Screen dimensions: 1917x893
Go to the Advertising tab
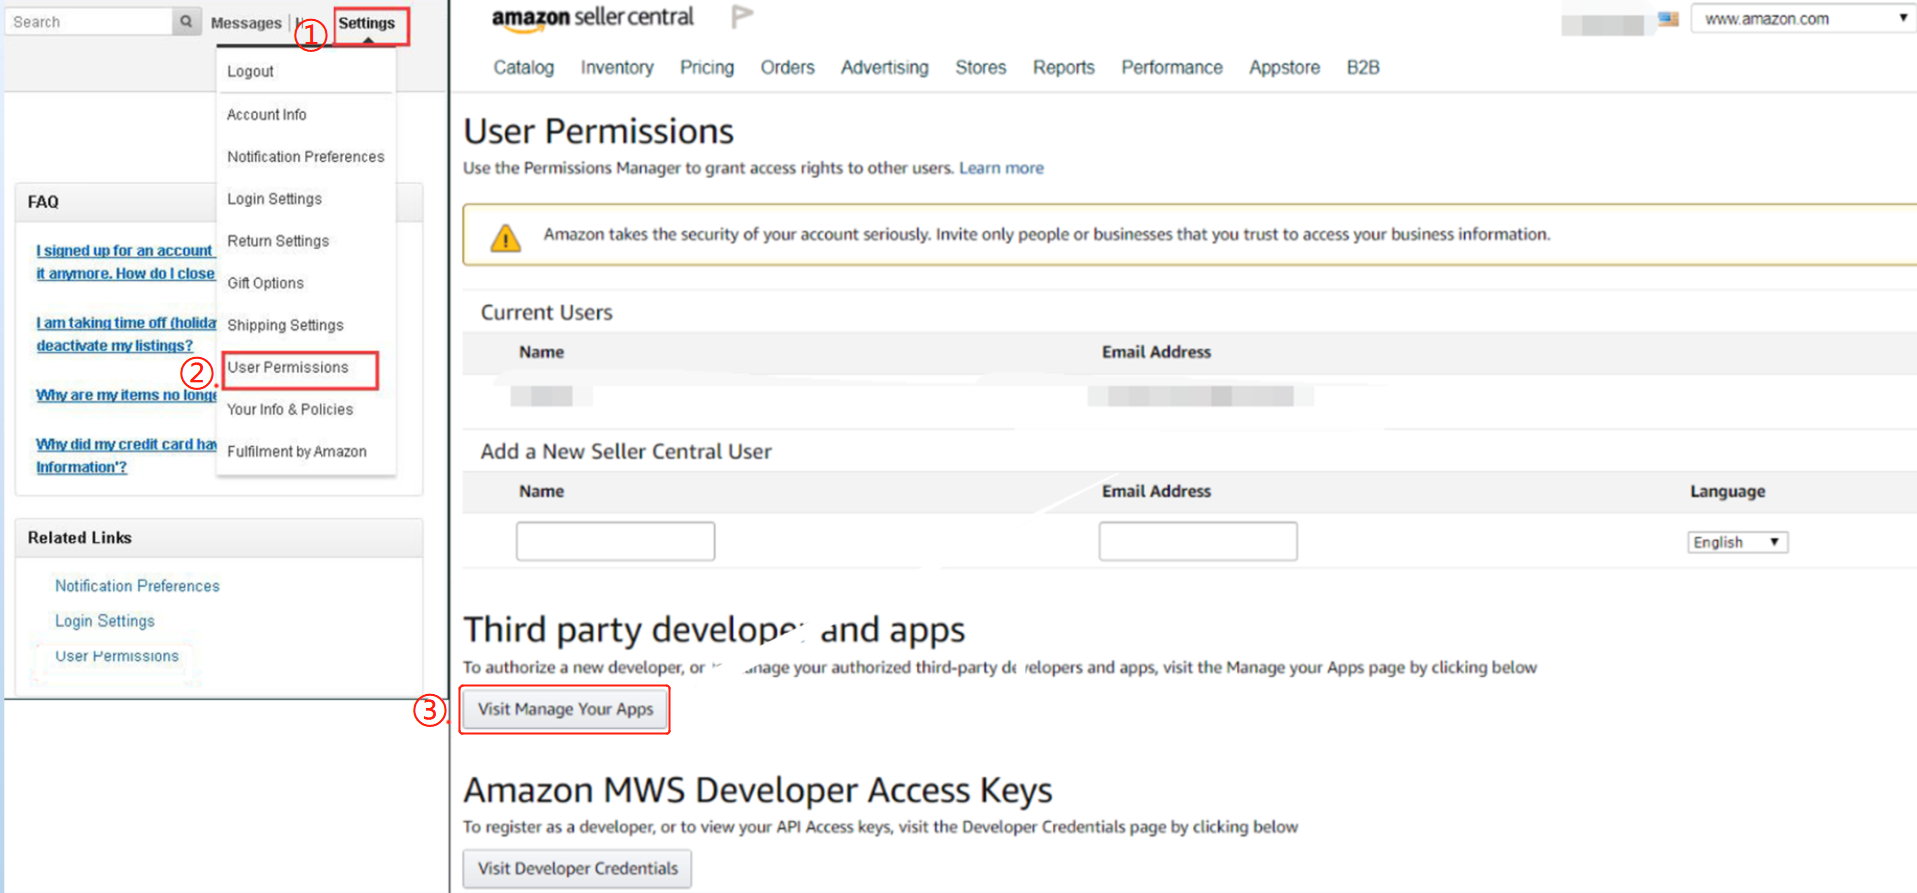click(x=884, y=68)
